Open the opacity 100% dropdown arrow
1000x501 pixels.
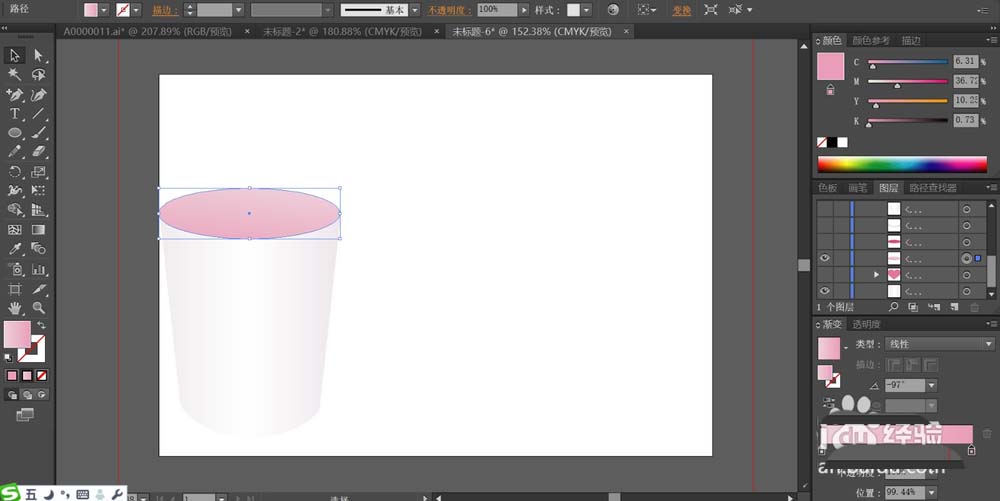[524, 10]
